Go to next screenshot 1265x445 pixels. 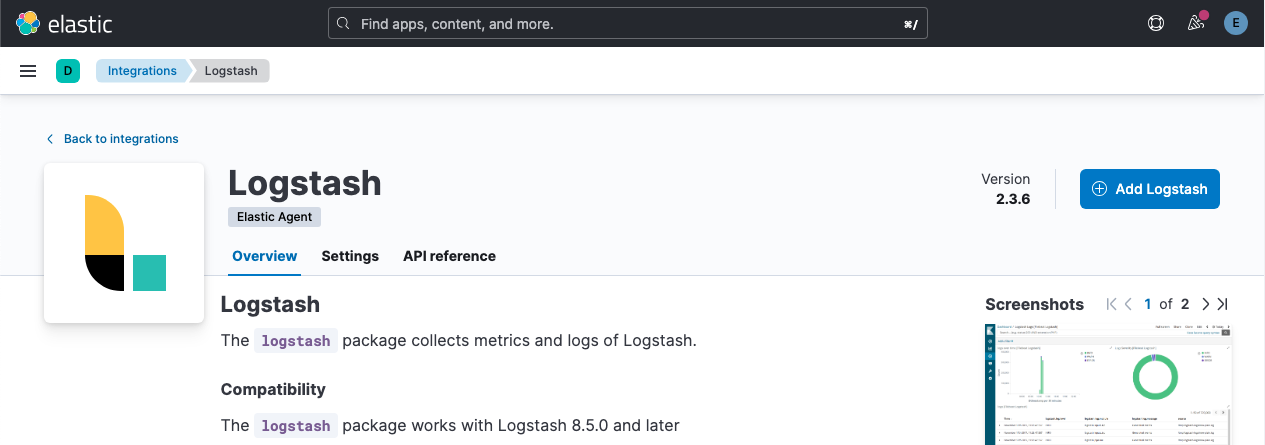pos(1205,304)
